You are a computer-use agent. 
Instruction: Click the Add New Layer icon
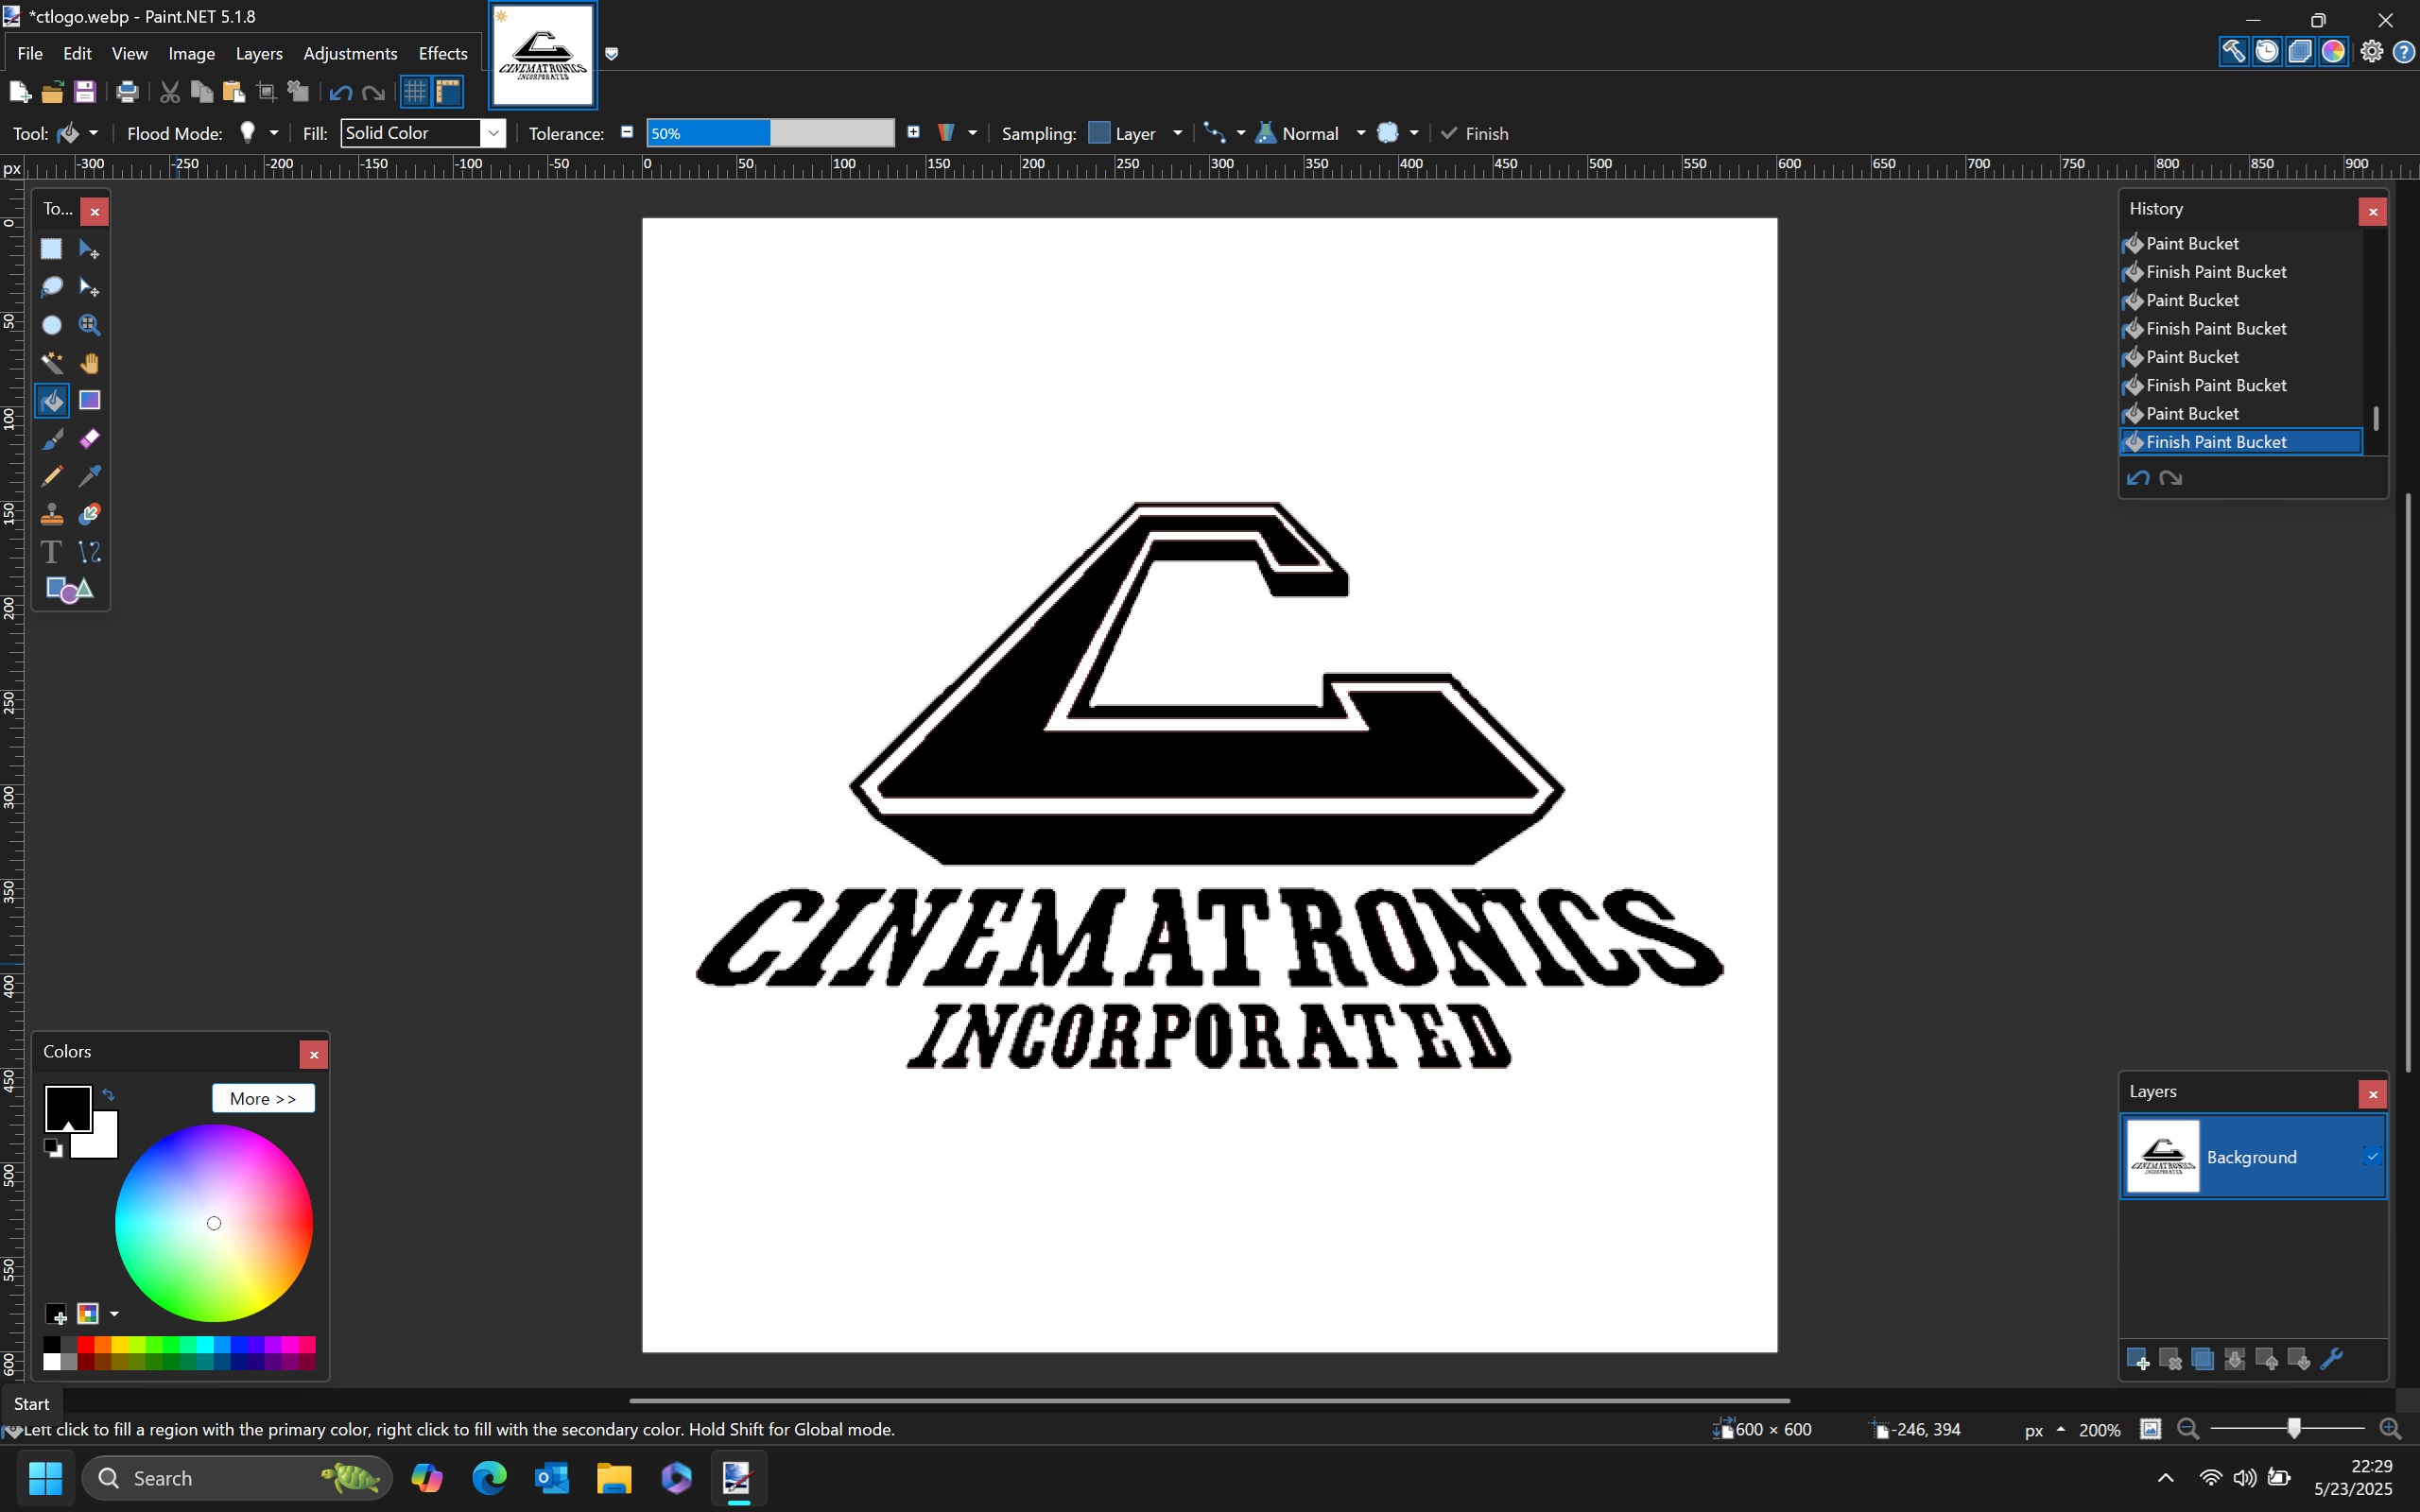click(2137, 1359)
